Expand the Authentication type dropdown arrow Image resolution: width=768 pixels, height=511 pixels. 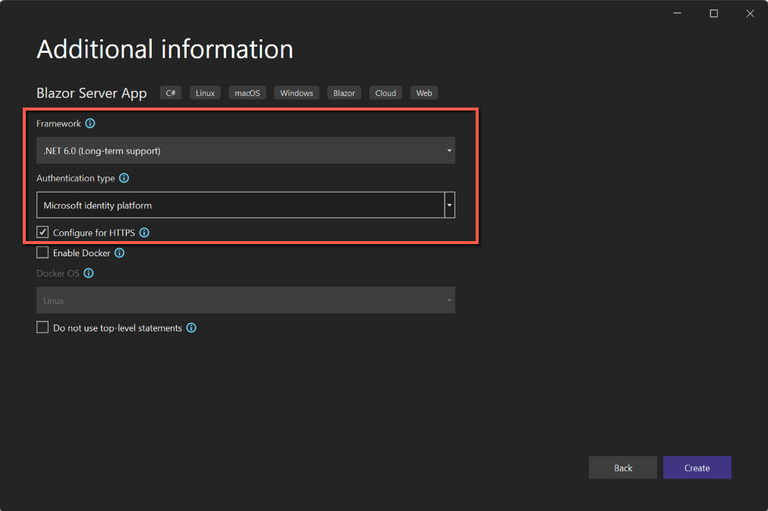(x=450, y=205)
